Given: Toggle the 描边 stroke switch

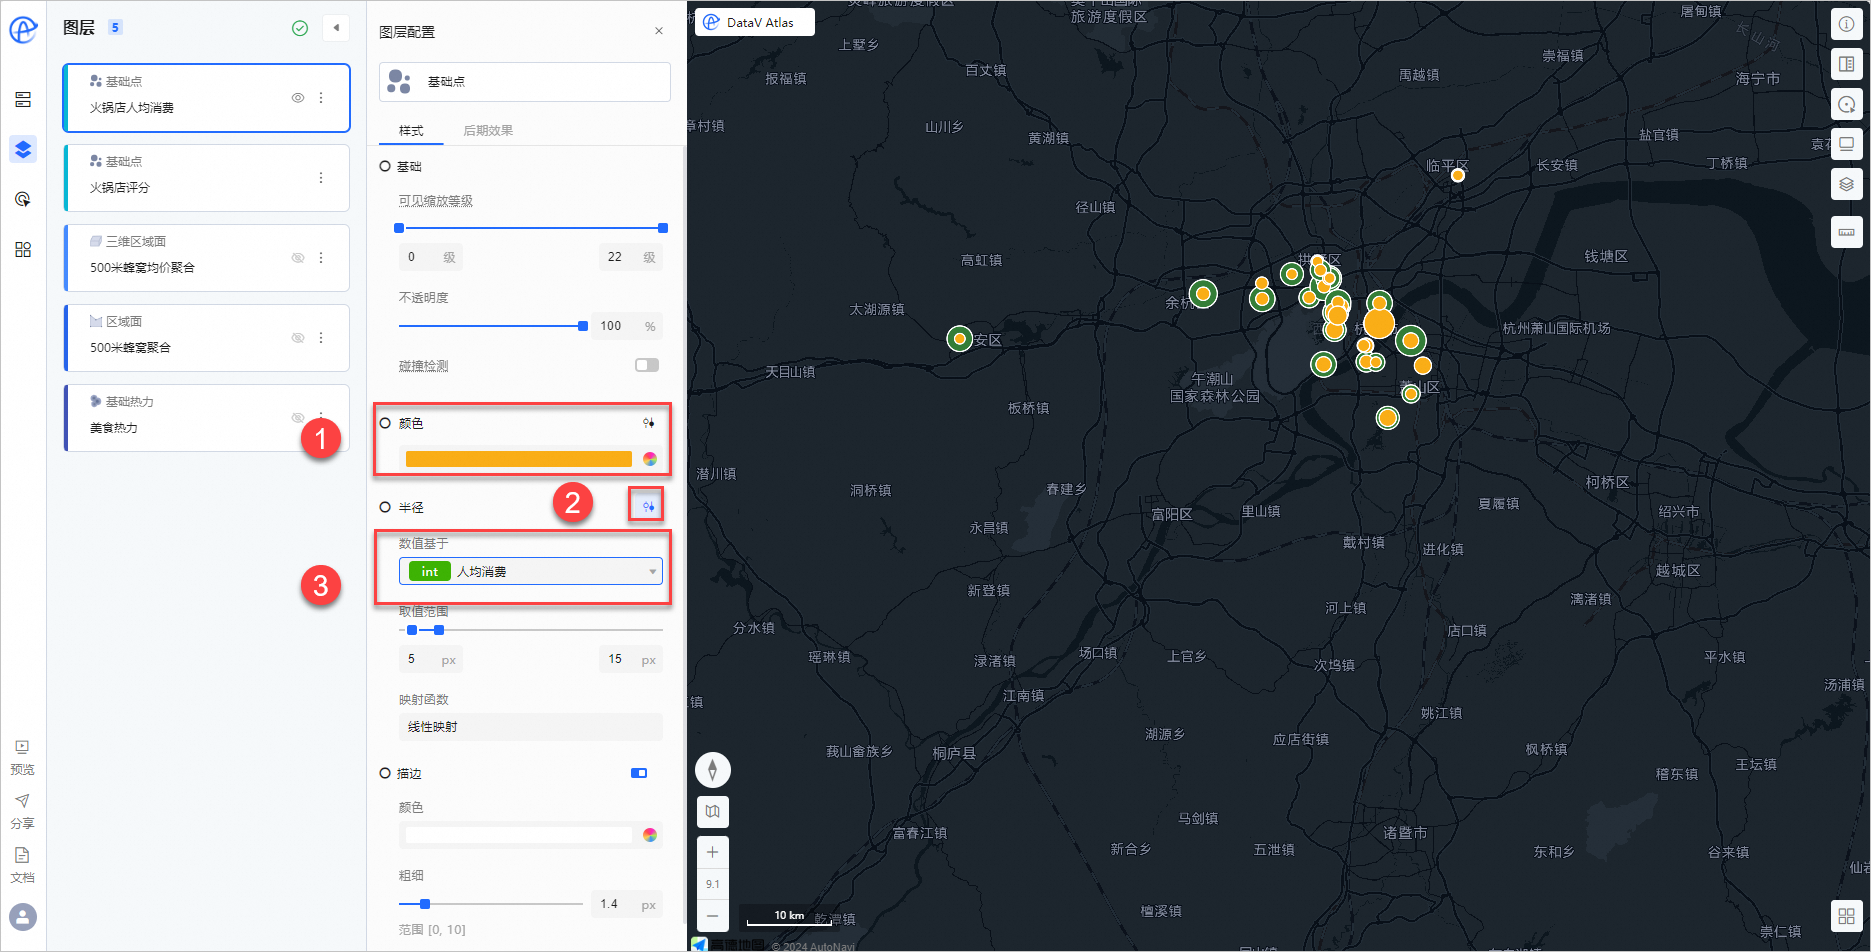Looking at the screenshot, I should (639, 773).
